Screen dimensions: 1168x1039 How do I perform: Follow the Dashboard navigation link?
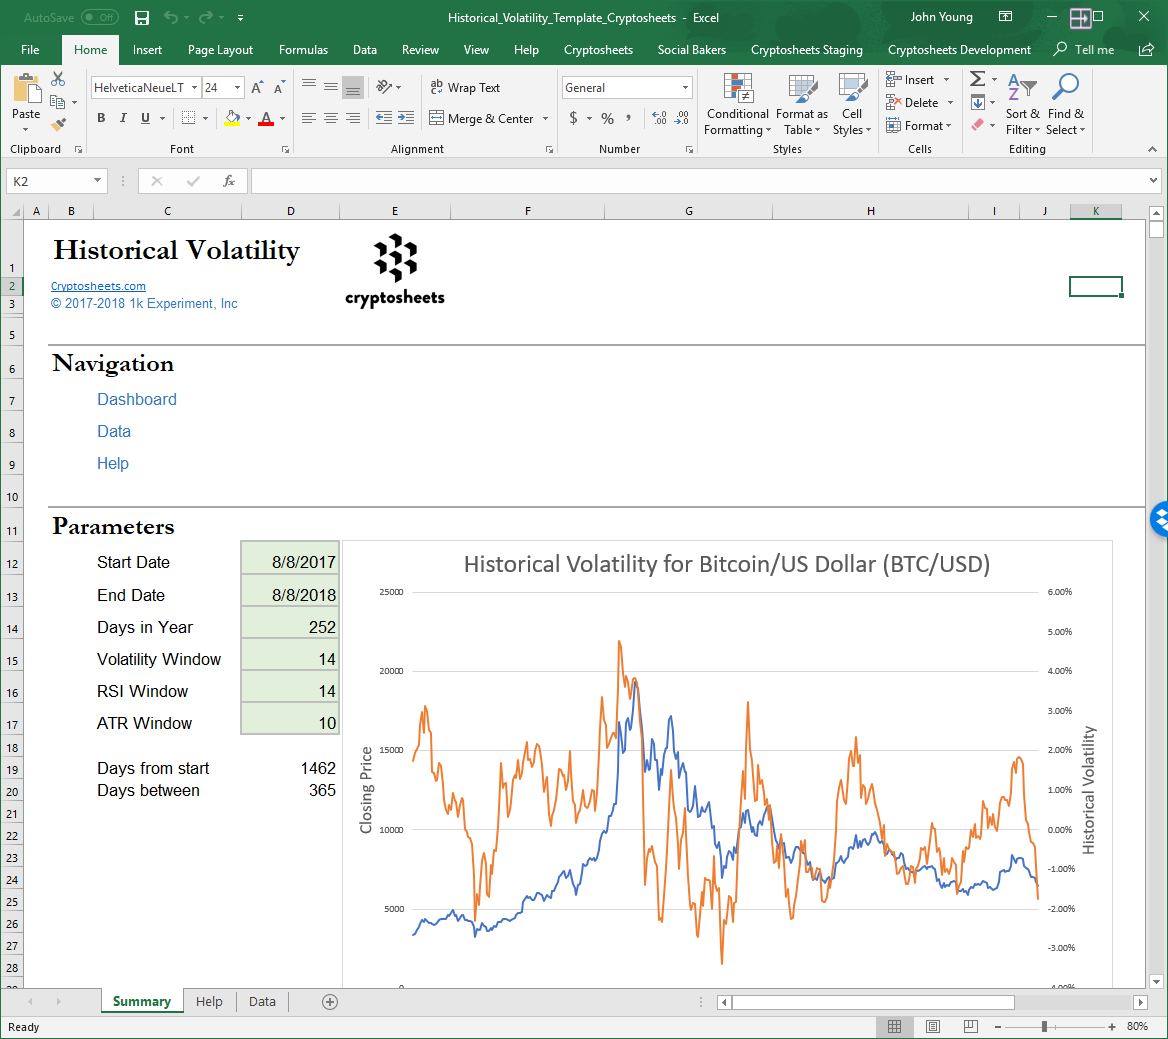click(x=137, y=399)
